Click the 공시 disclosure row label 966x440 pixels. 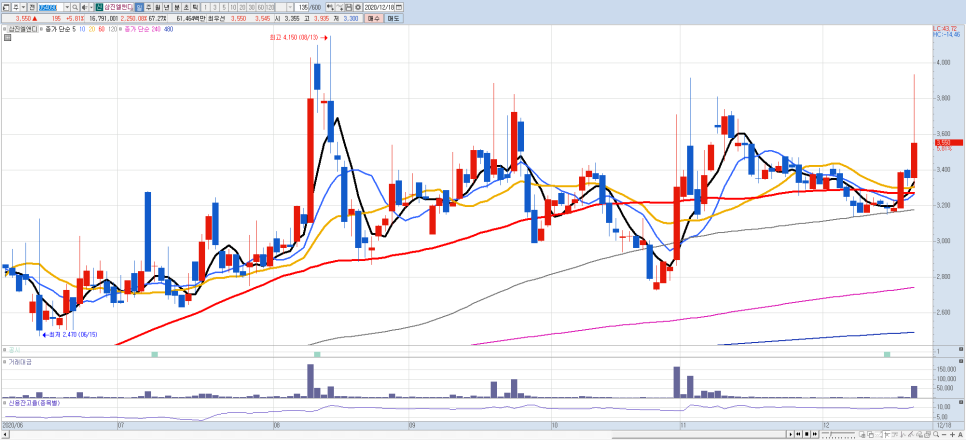coord(13,350)
